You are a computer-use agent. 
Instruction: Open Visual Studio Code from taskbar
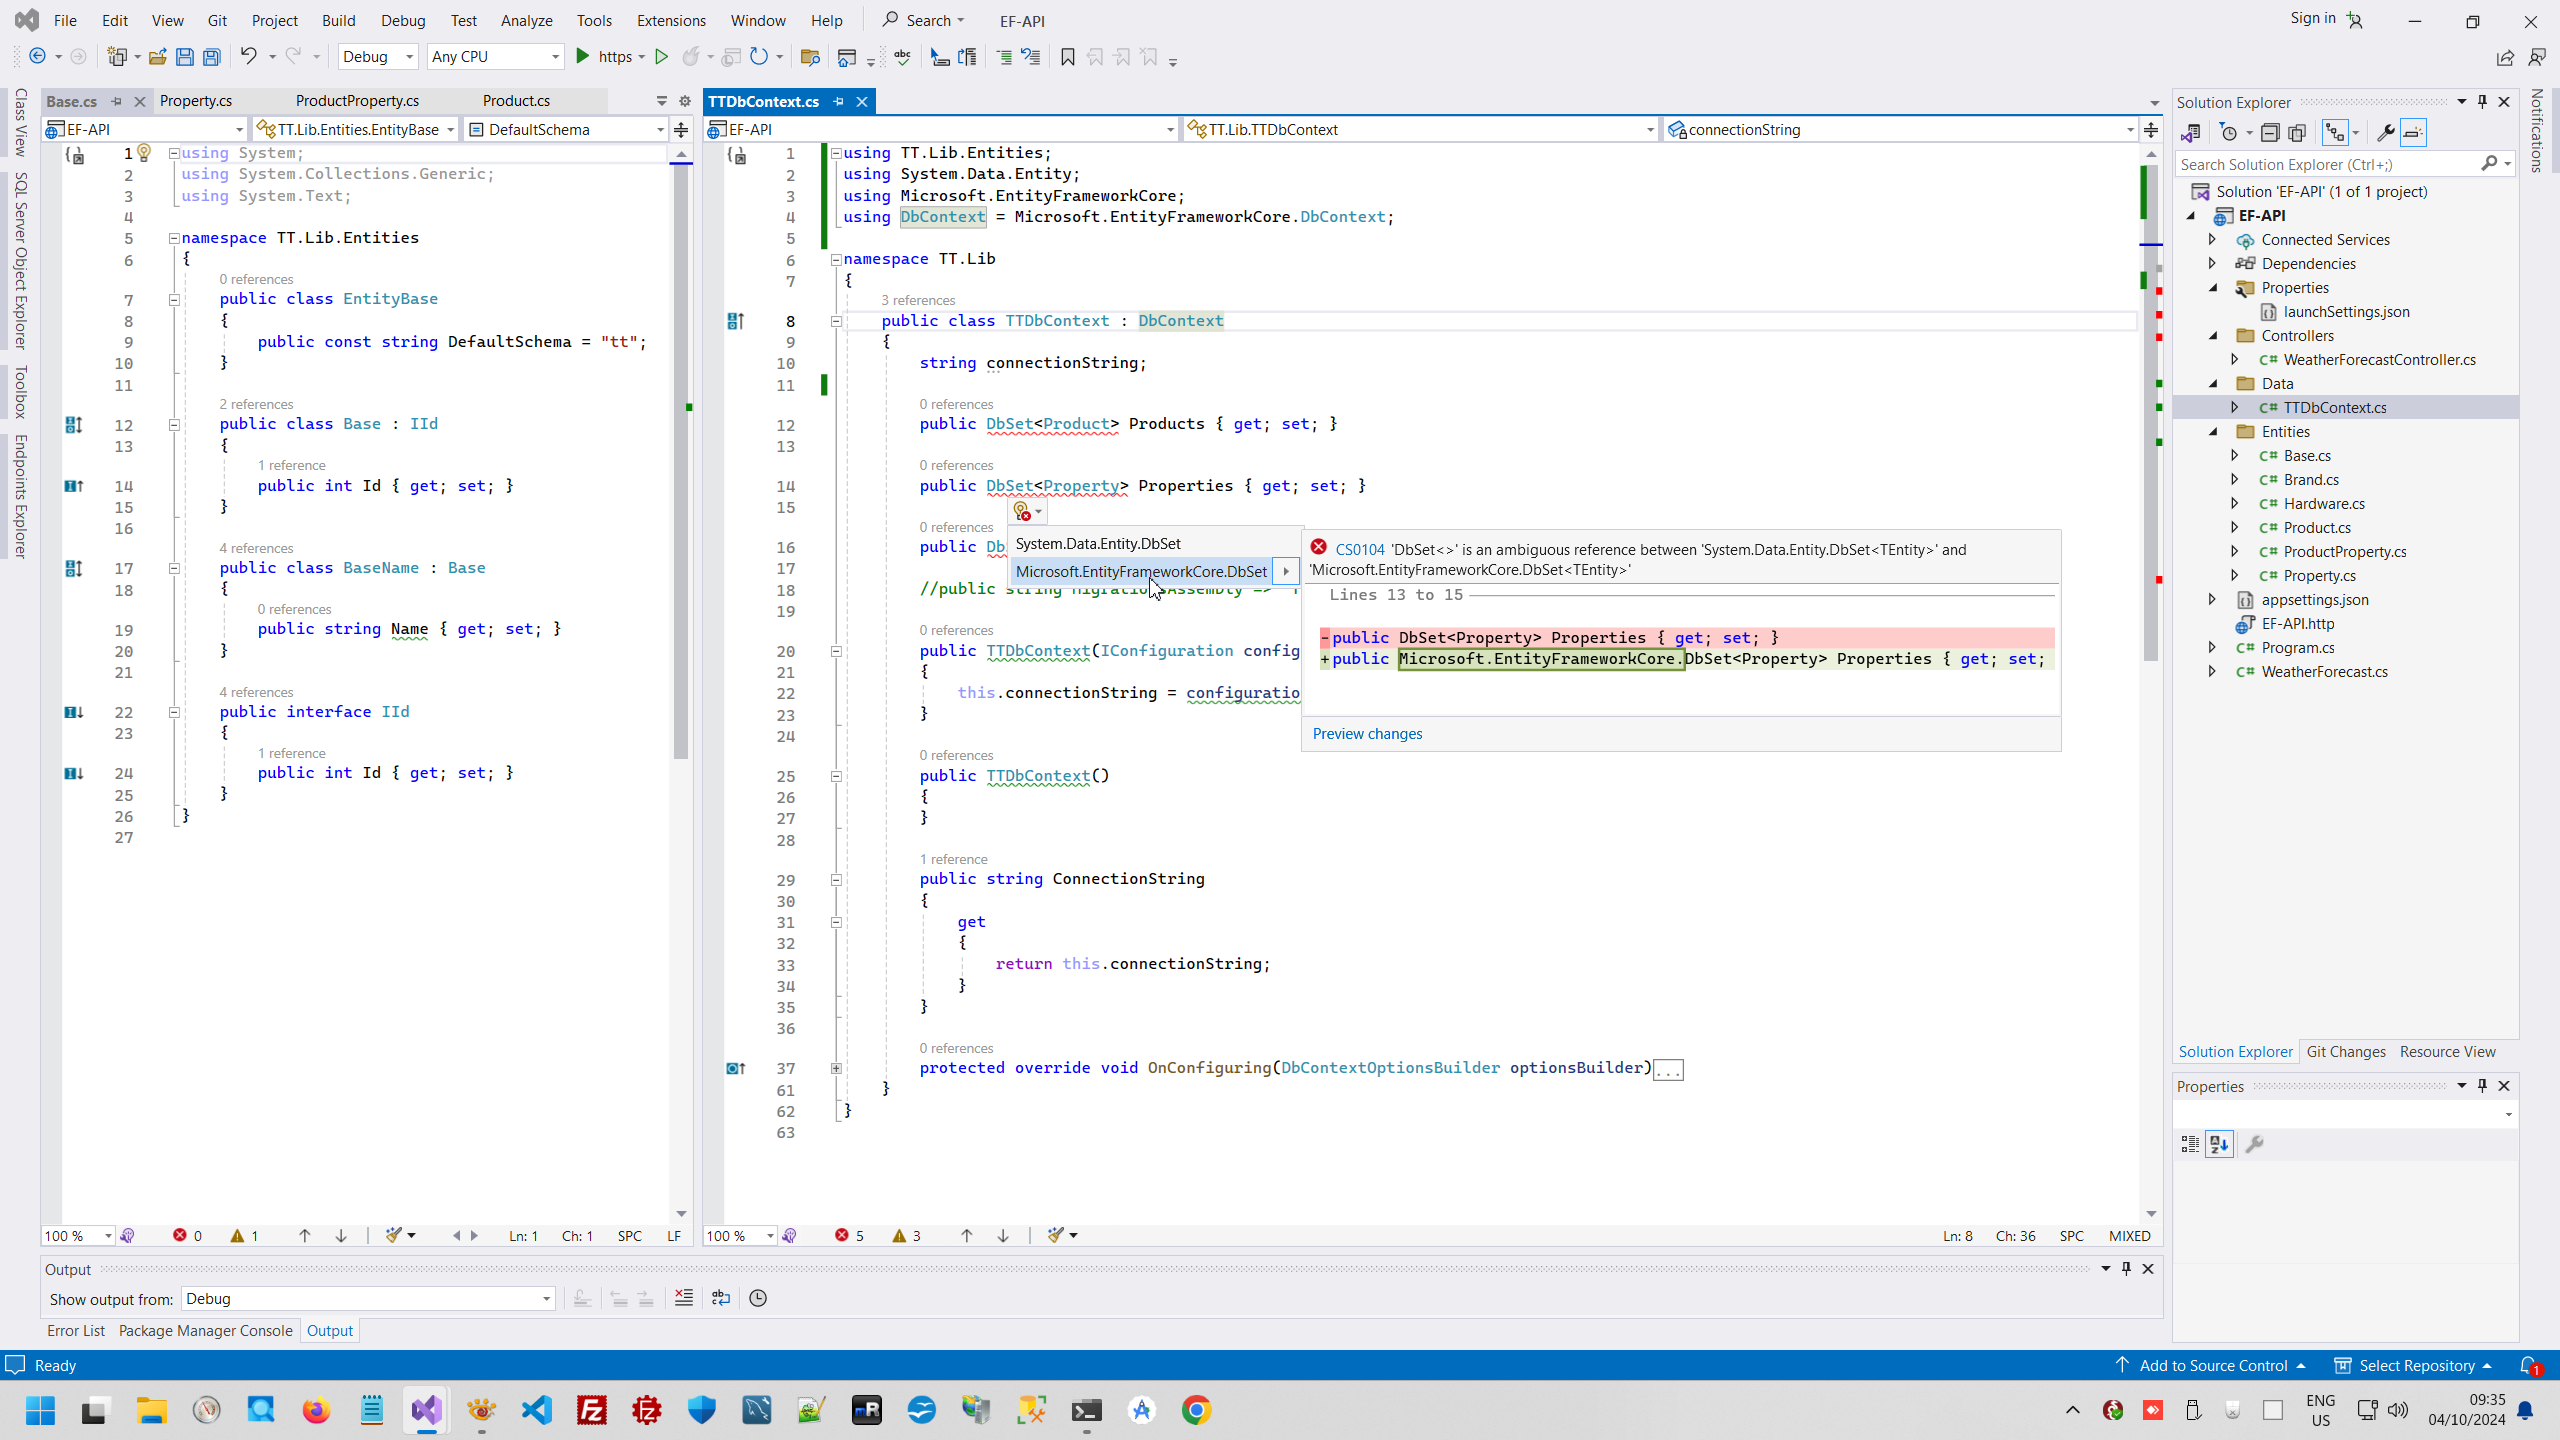pyautogui.click(x=537, y=1410)
